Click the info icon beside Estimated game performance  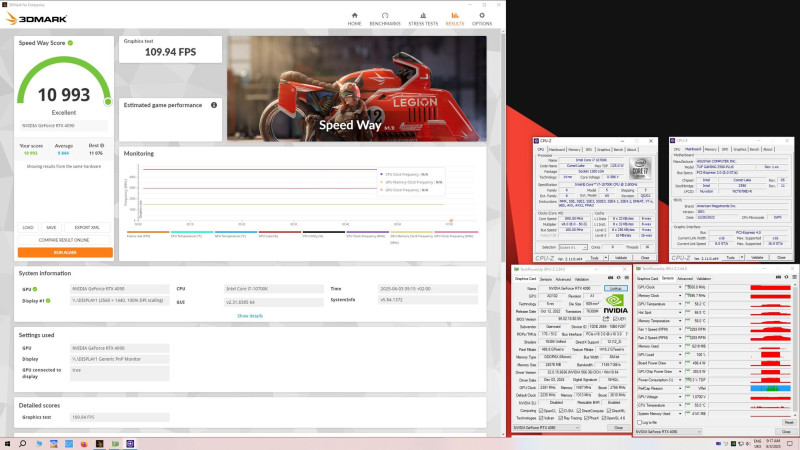click(x=214, y=105)
